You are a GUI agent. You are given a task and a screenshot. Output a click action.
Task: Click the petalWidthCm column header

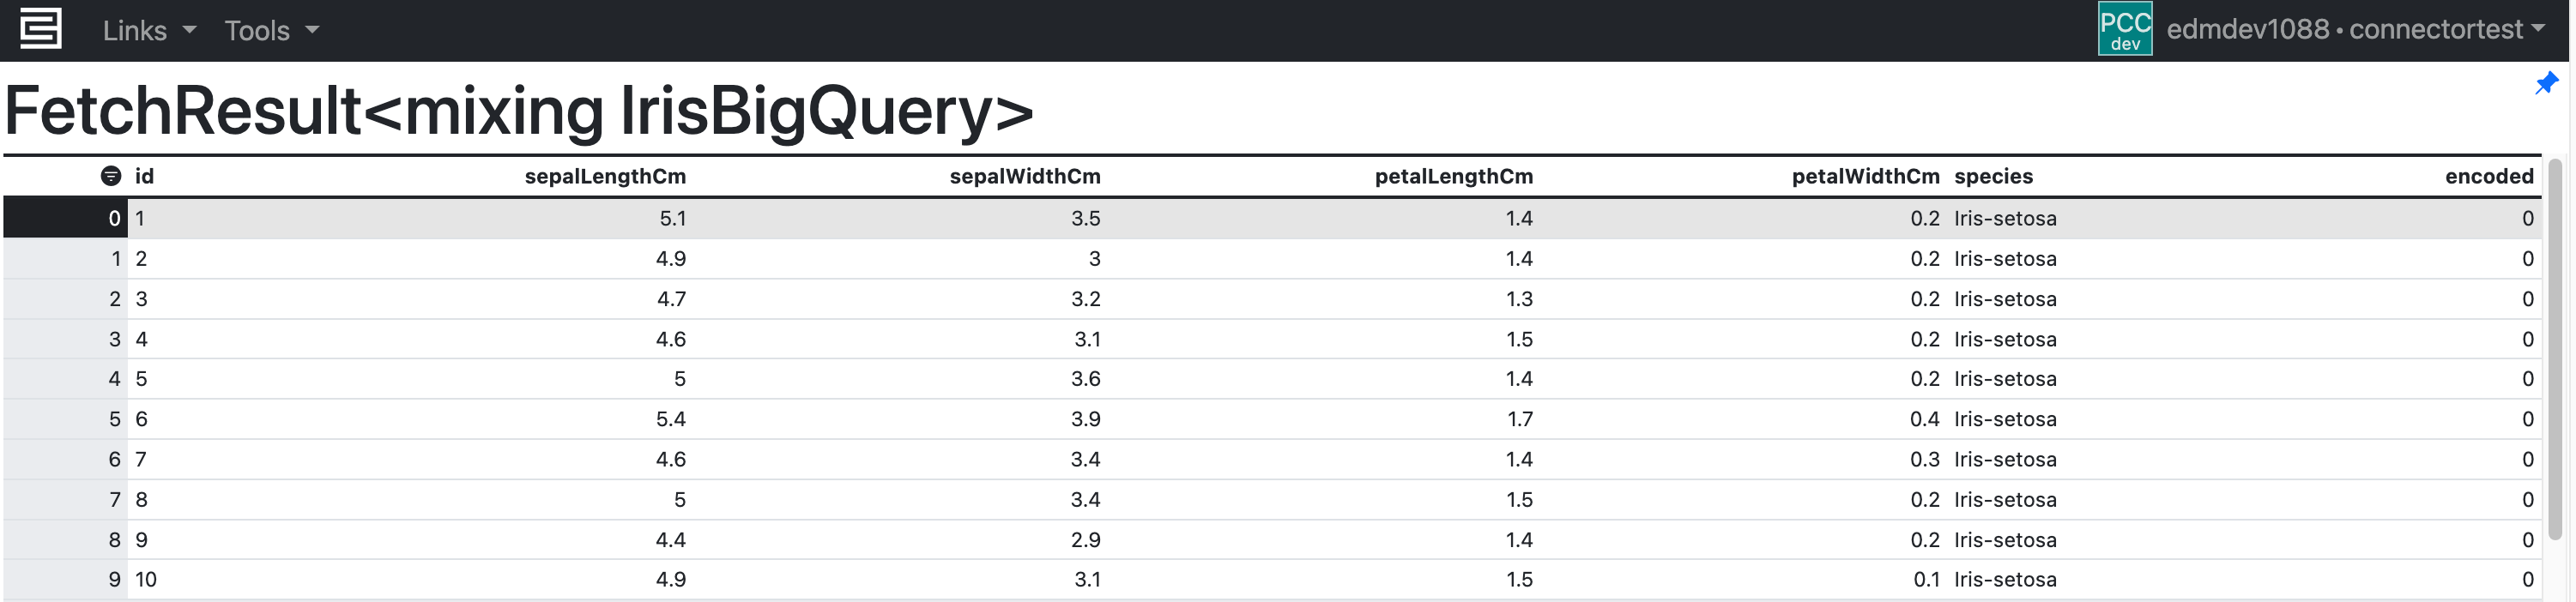pyautogui.click(x=1865, y=177)
